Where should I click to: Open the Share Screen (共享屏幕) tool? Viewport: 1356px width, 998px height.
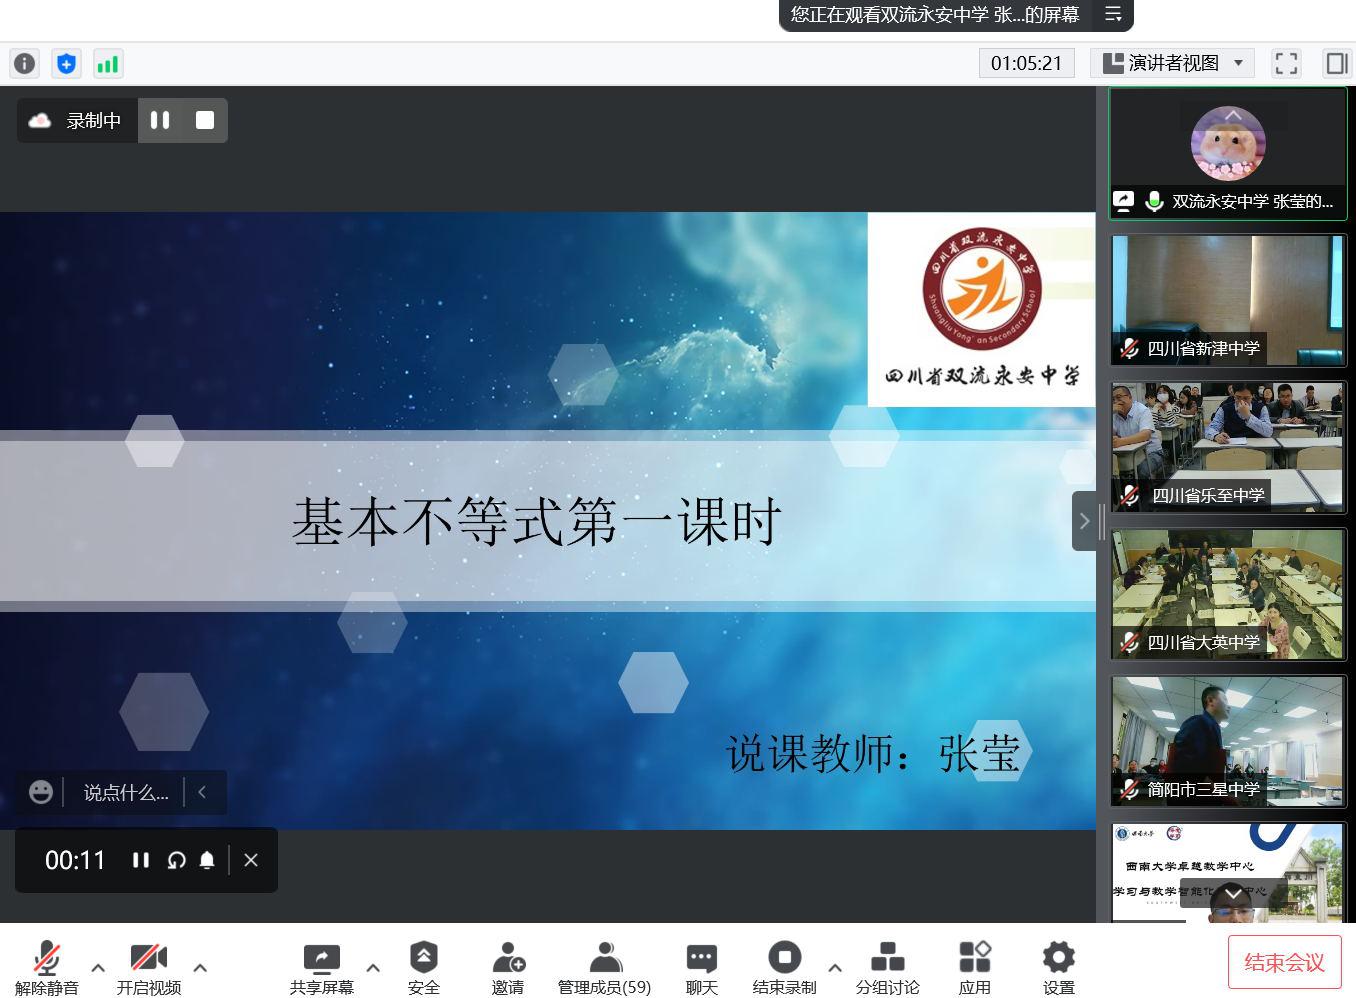point(321,967)
